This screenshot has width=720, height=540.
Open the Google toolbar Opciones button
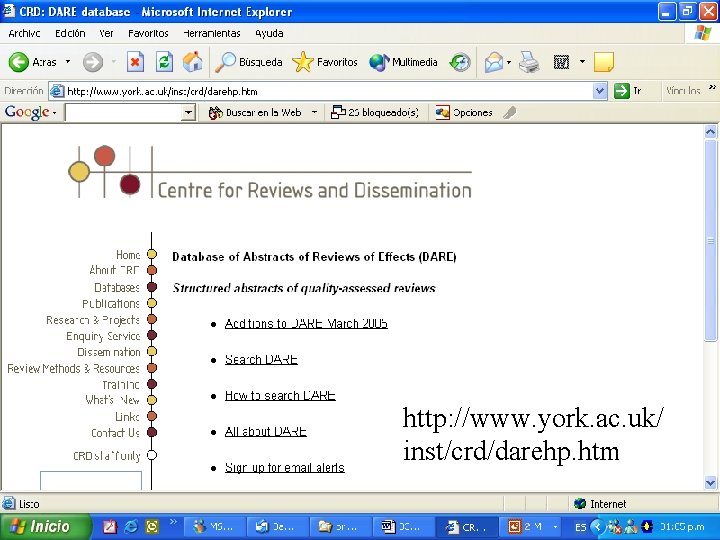pos(464,112)
